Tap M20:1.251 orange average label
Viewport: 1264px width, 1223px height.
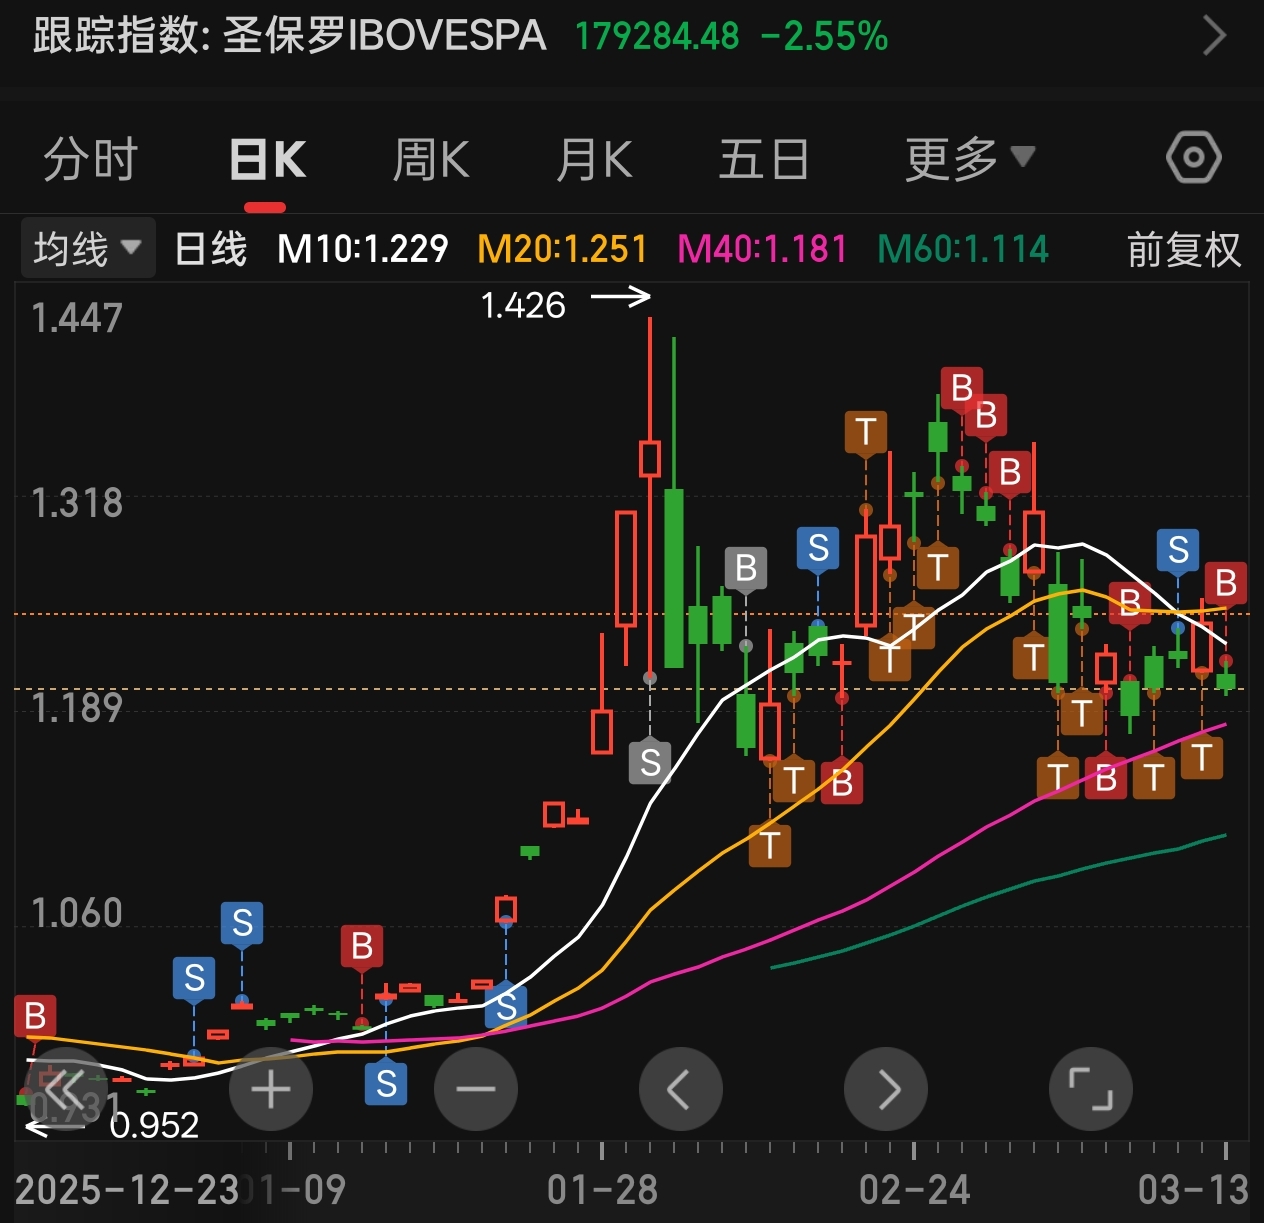[x=562, y=249]
